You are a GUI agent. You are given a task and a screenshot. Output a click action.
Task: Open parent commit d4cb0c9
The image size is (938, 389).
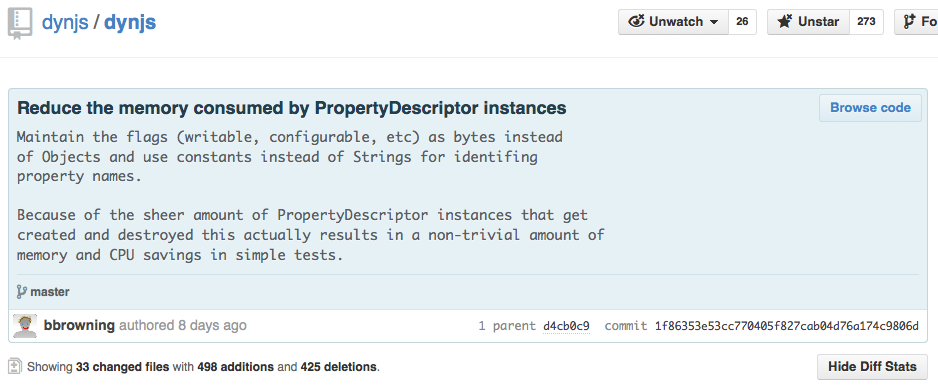(x=566, y=326)
